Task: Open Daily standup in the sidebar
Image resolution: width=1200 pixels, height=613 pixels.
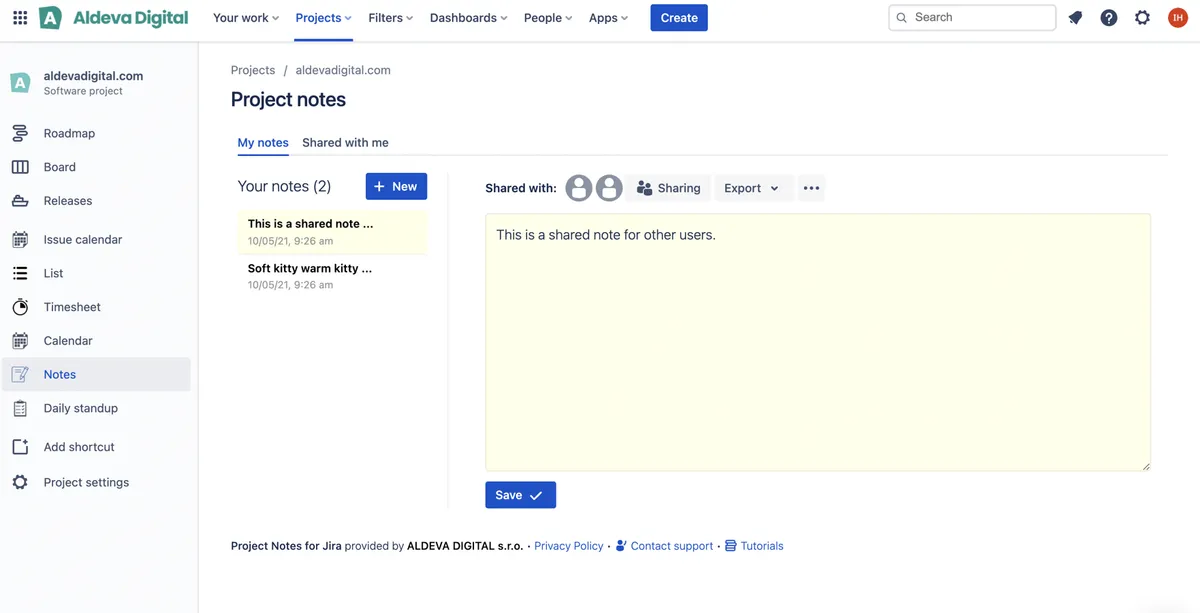Action: pyautogui.click(x=97, y=408)
